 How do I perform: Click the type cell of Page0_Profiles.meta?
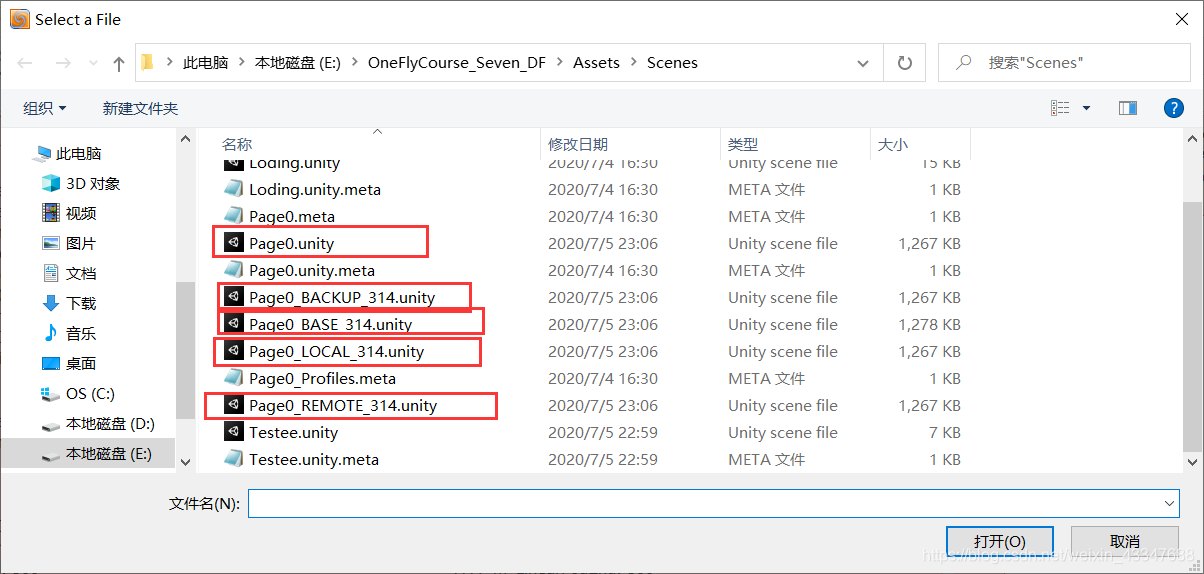tap(766, 378)
